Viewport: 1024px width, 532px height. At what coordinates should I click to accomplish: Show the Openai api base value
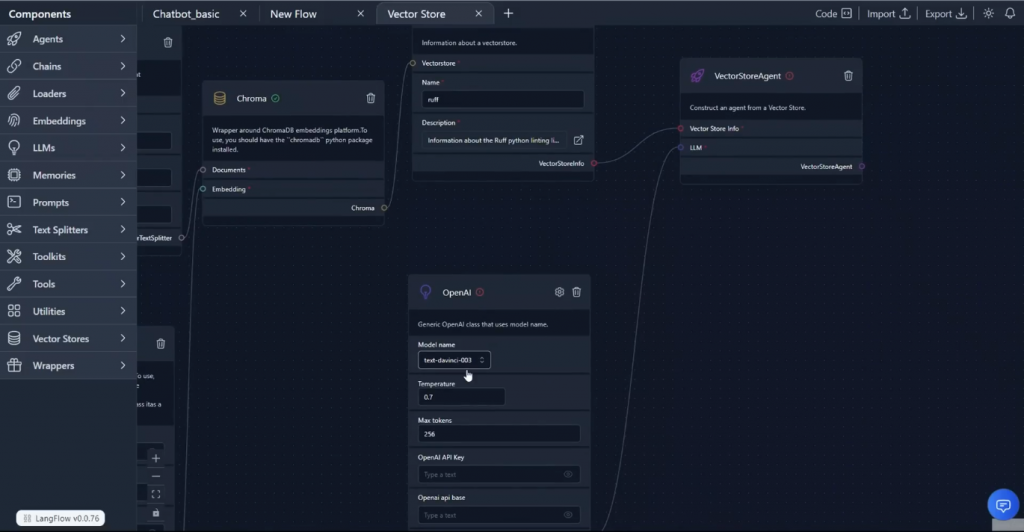click(x=568, y=515)
